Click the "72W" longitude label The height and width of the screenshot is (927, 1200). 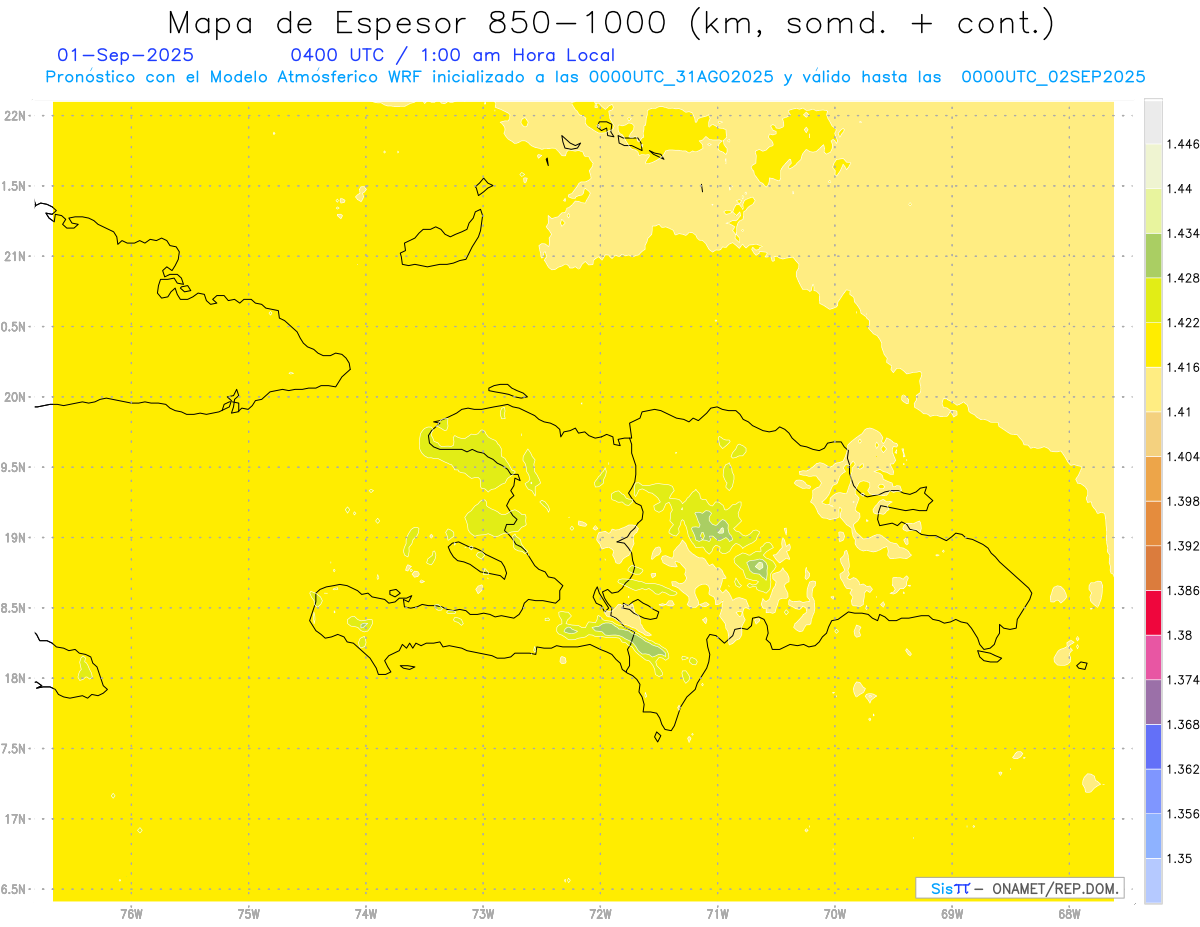600,913
